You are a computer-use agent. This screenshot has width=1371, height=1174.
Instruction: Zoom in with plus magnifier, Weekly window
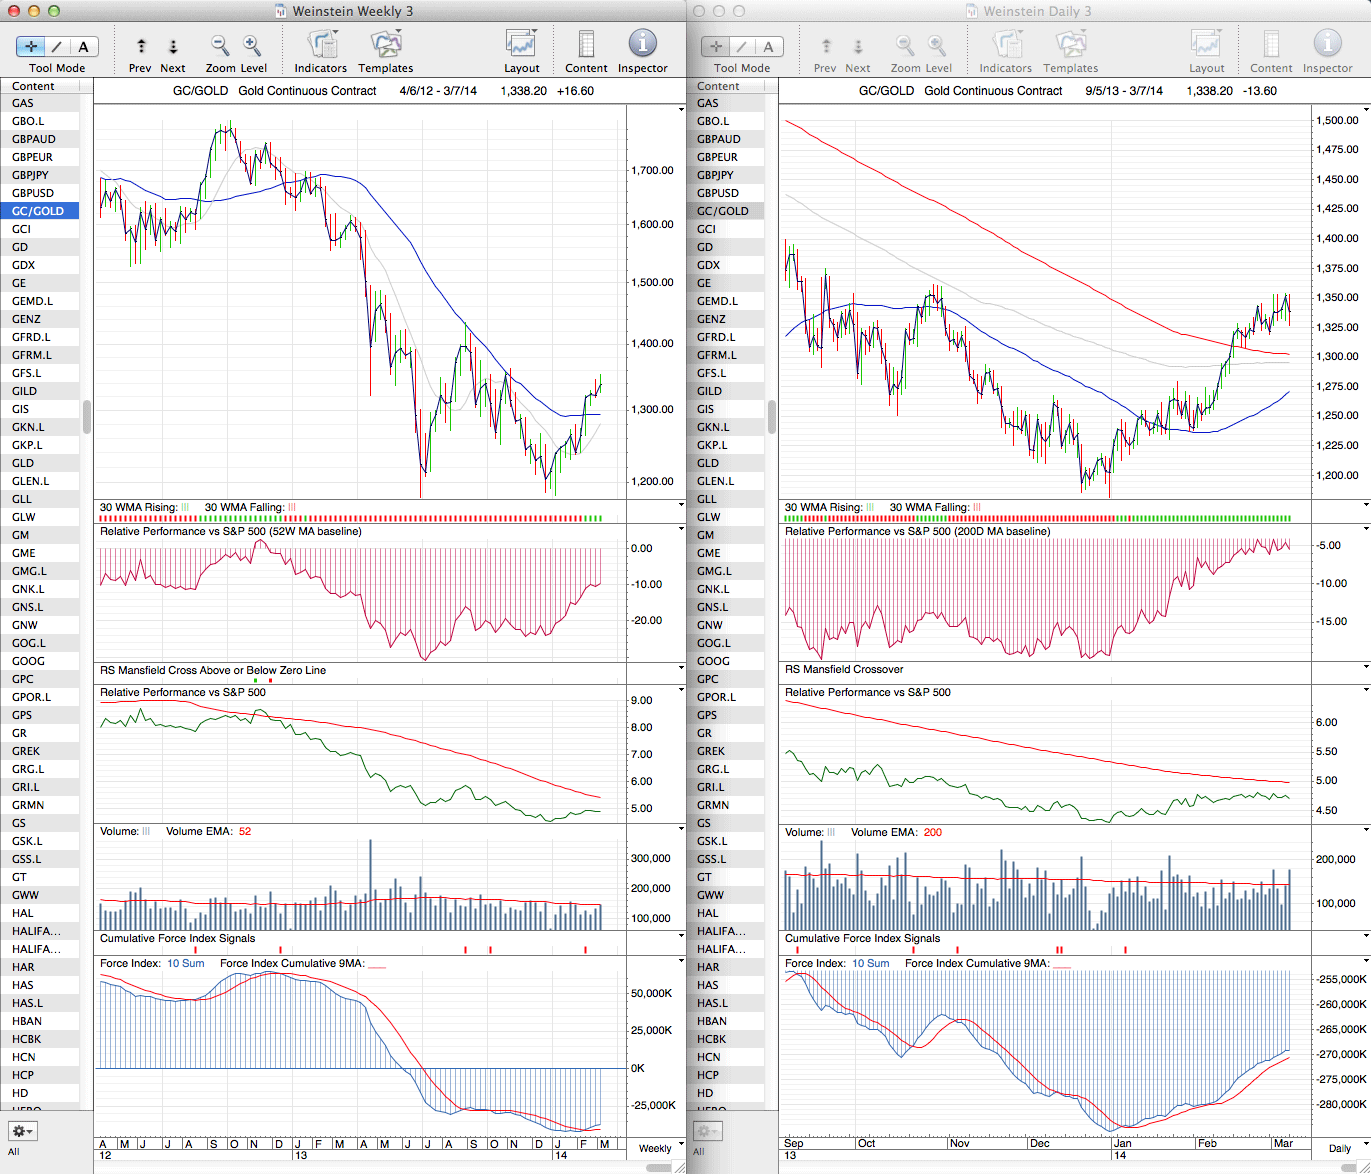(x=252, y=46)
